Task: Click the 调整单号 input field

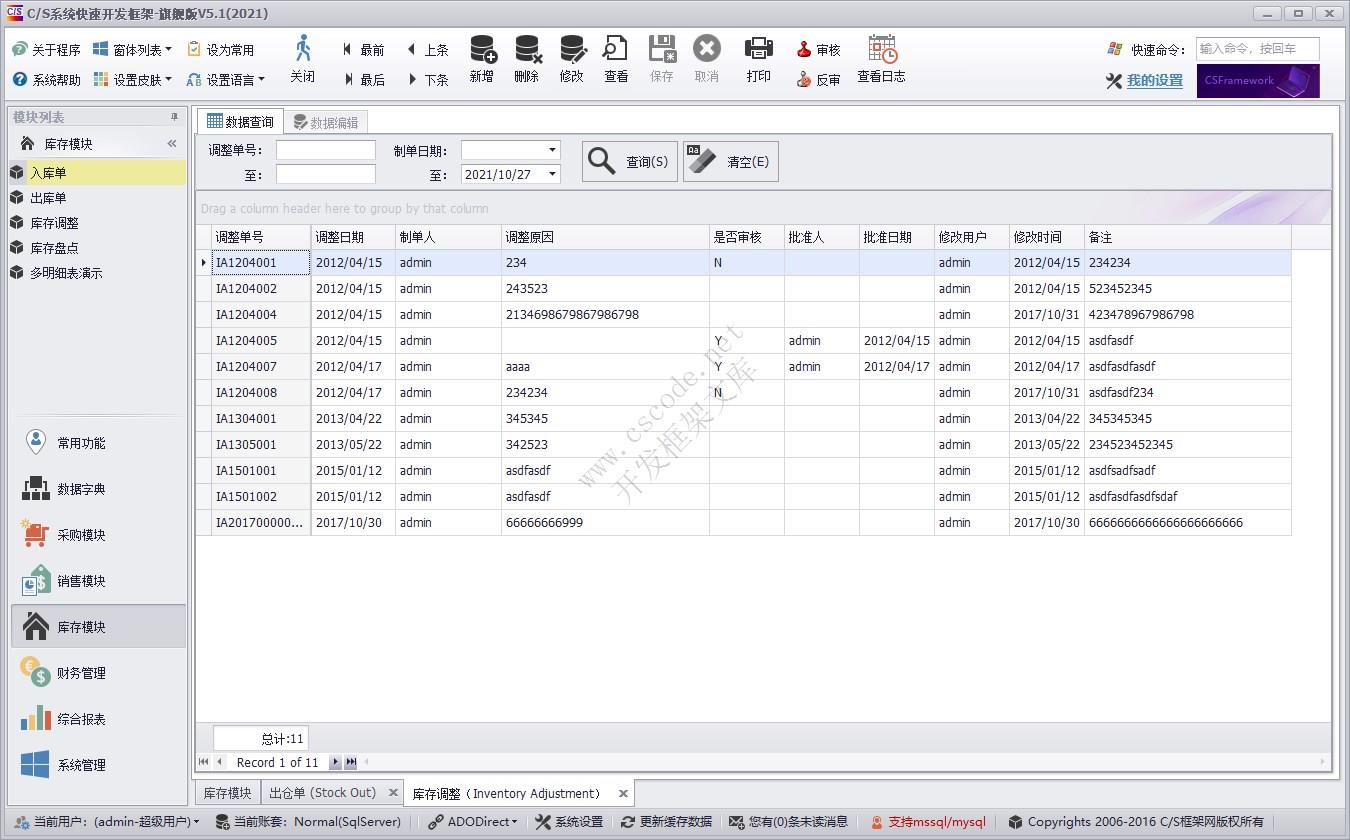Action: (x=325, y=150)
